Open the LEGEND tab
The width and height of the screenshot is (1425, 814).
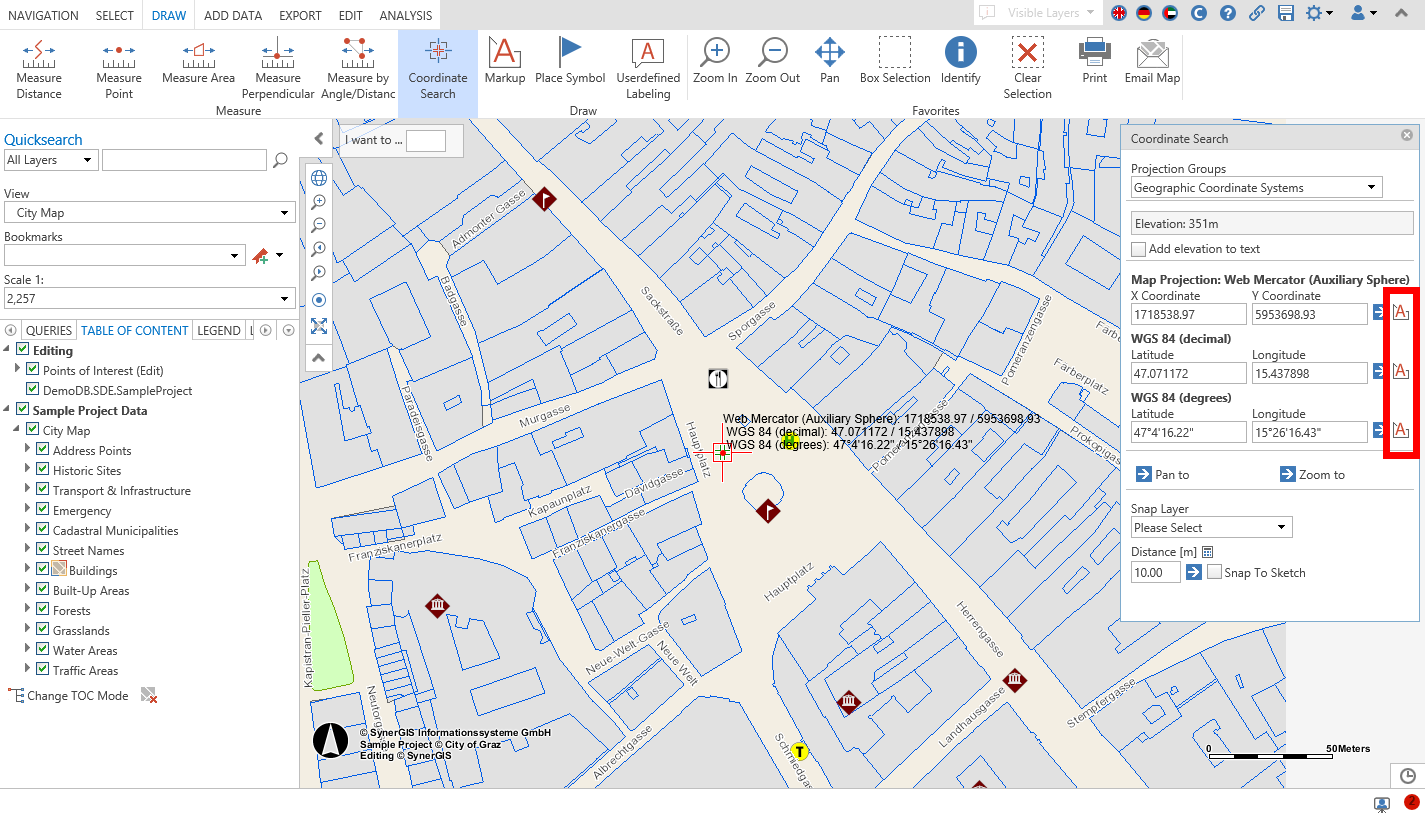219,330
